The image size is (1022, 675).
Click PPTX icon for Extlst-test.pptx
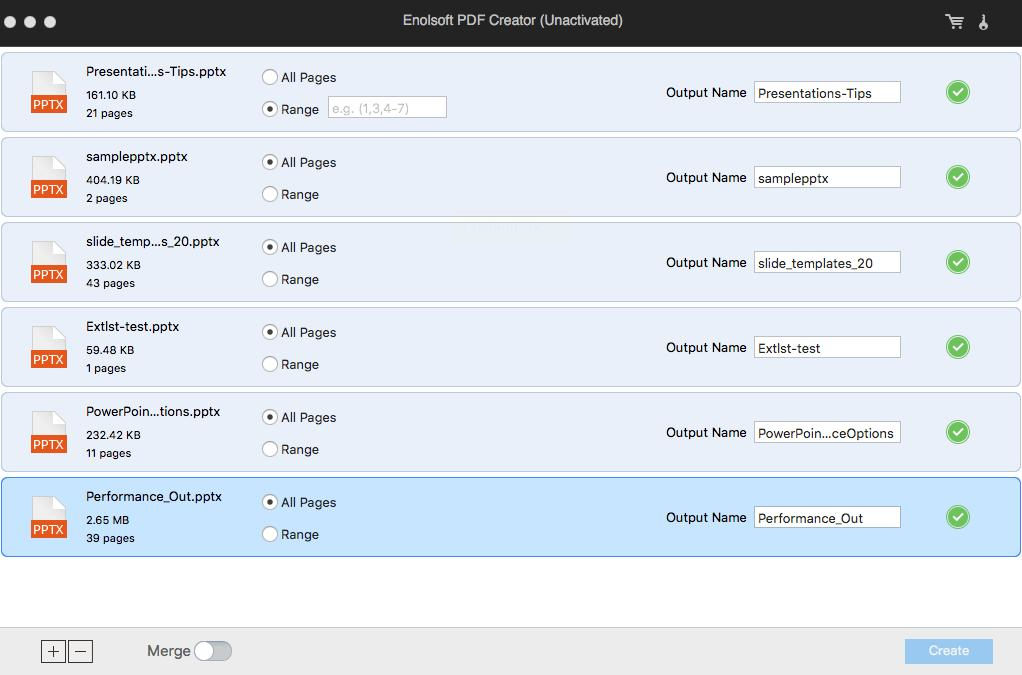[x=49, y=347]
